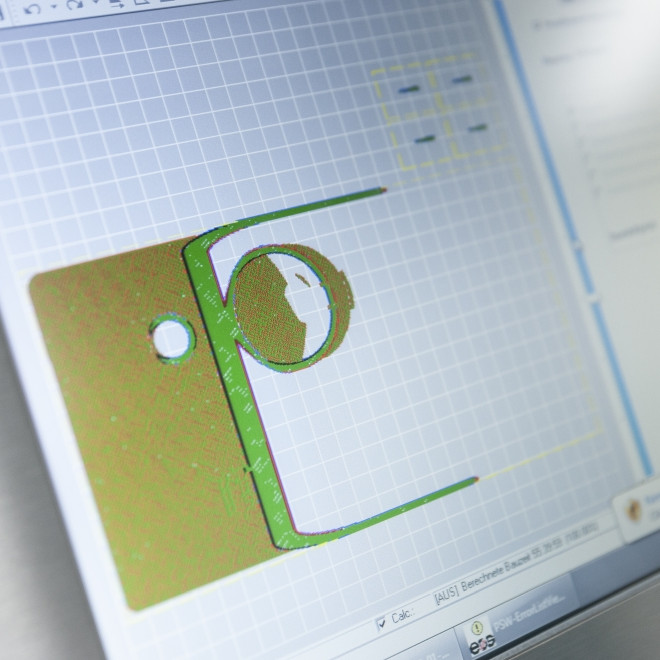Select the bottom-right small part in yellow frame
Screen dimensions: 660x660
(477, 127)
